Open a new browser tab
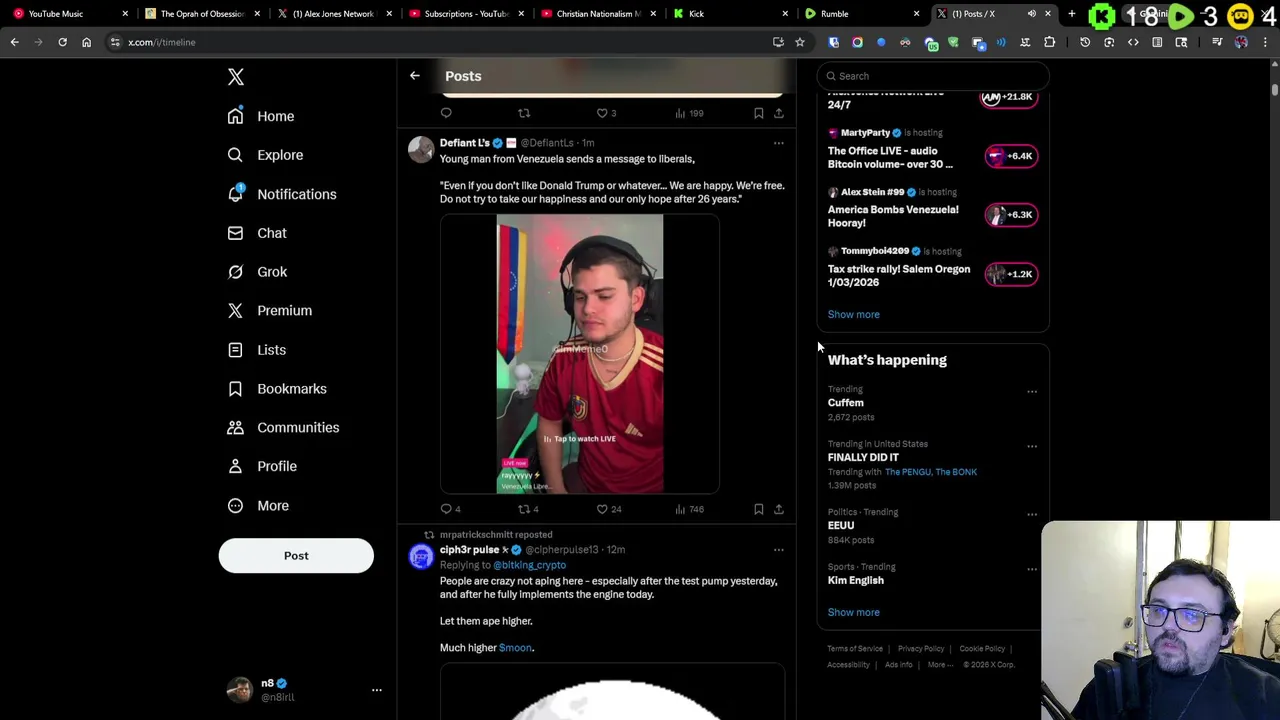1280x720 pixels. (1072, 14)
